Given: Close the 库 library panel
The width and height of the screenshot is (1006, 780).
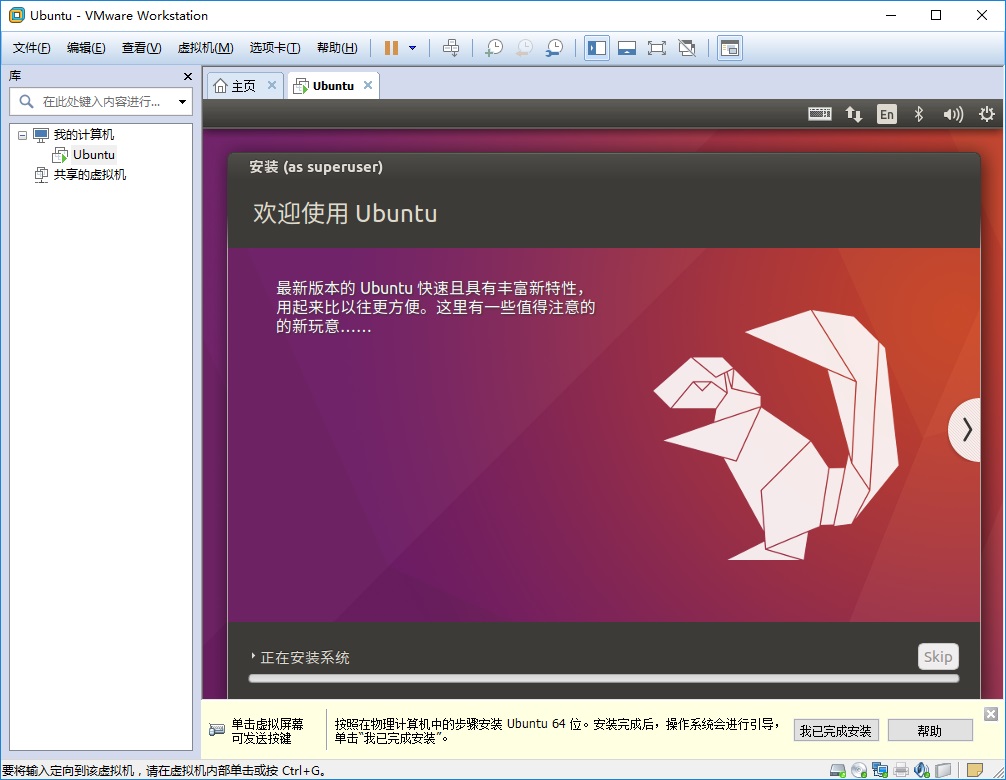Looking at the screenshot, I should click(x=187, y=76).
